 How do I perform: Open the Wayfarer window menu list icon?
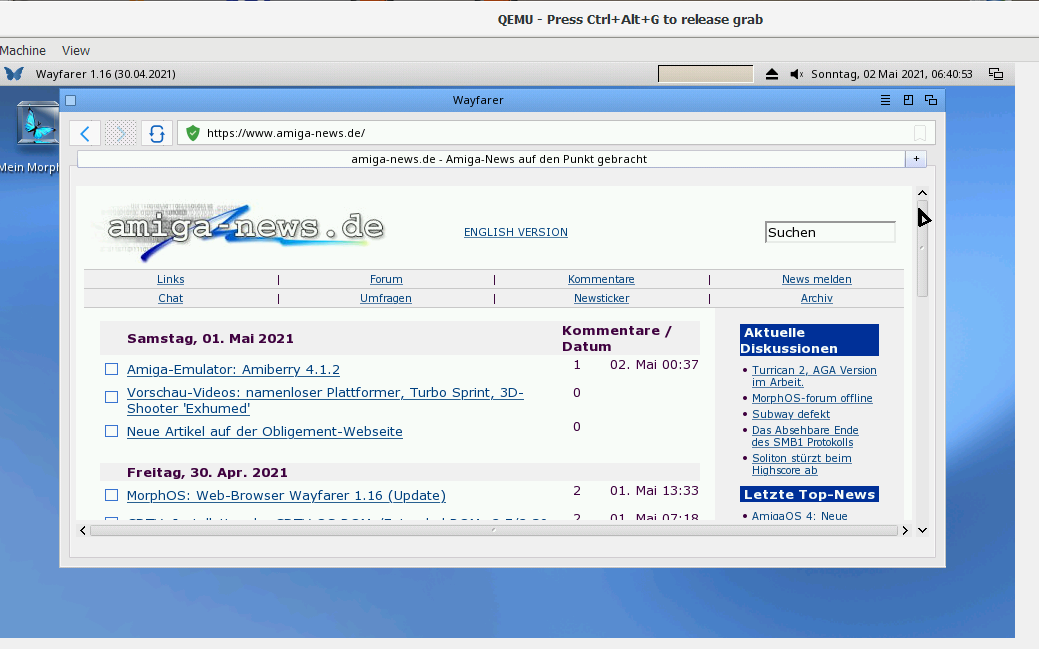(x=885, y=100)
